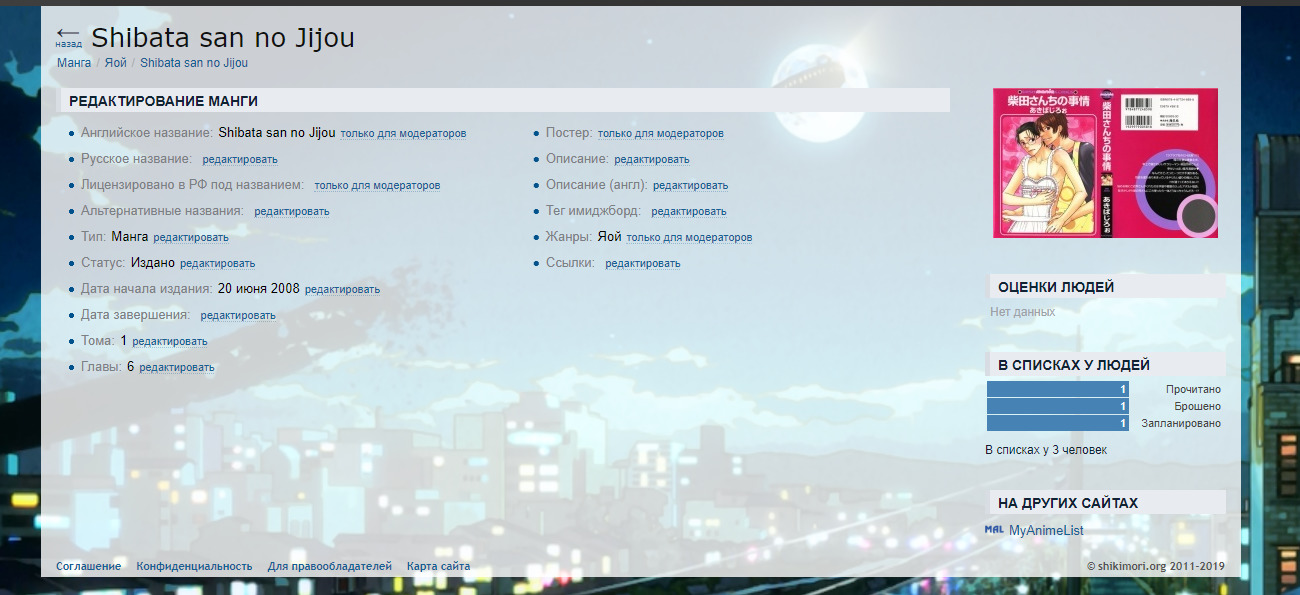This screenshot has width=1300, height=595.
Task: Edit the Дата начала издания date
Action: point(342,290)
